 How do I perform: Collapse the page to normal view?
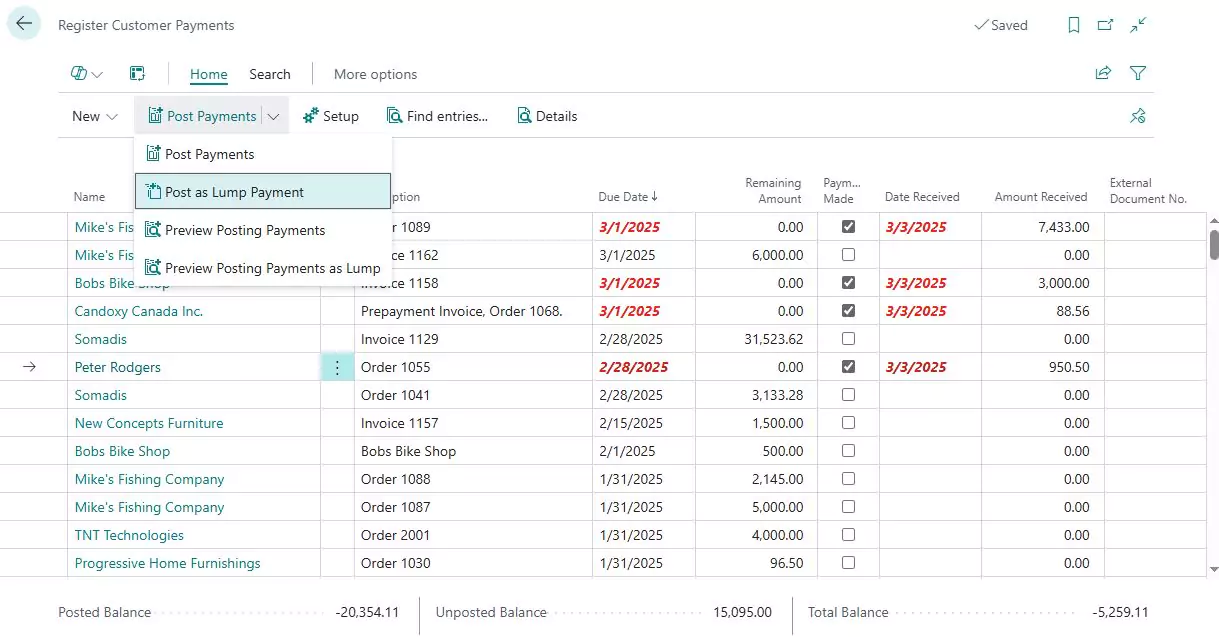(1138, 24)
